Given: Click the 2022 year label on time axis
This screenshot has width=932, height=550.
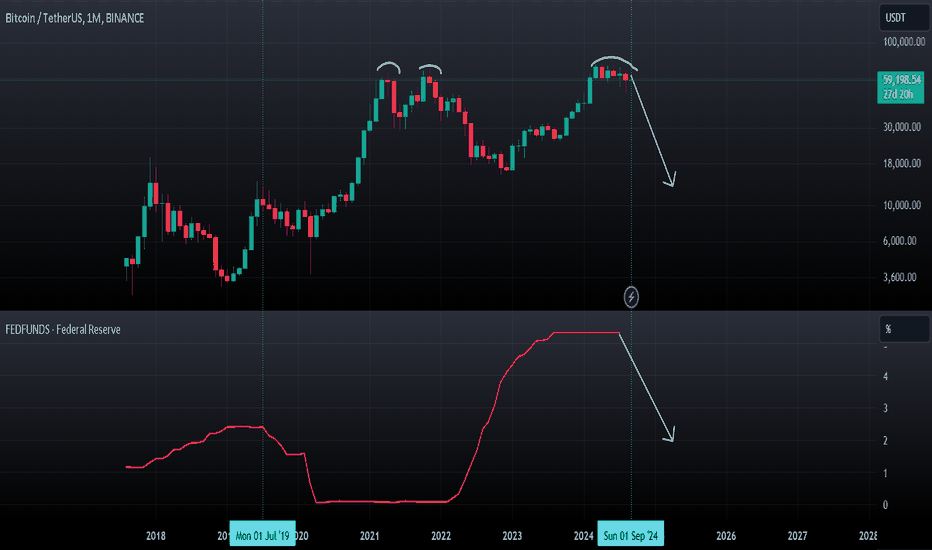Looking at the screenshot, I should pyautogui.click(x=440, y=536).
